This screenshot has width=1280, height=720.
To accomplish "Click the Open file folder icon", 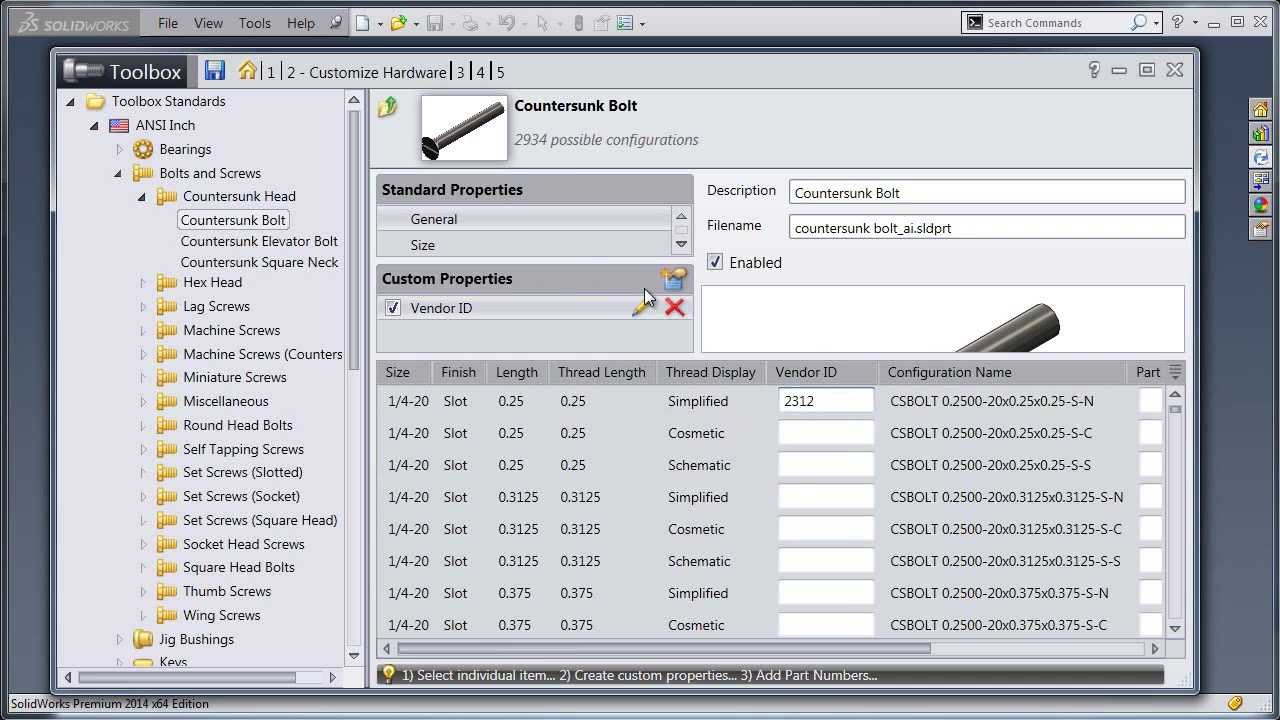I will pos(398,23).
